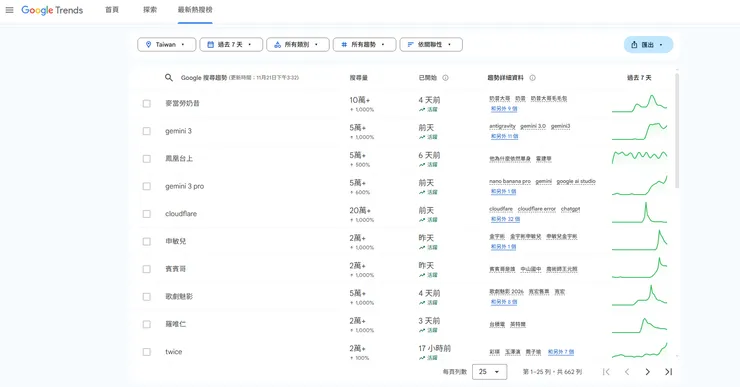Expand 和另外 8 個 in 歌劇魅影 row
Image resolution: width=740 pixels, height=387 pixels.
click(504, 302)
